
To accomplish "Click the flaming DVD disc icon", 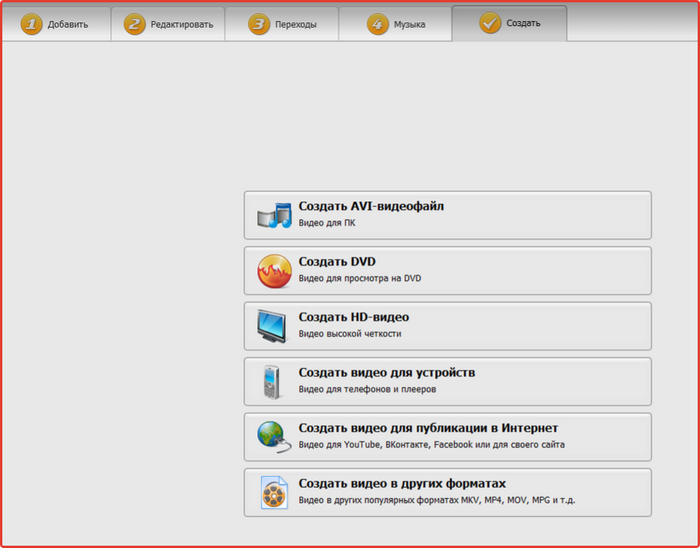I will point(274,271).
